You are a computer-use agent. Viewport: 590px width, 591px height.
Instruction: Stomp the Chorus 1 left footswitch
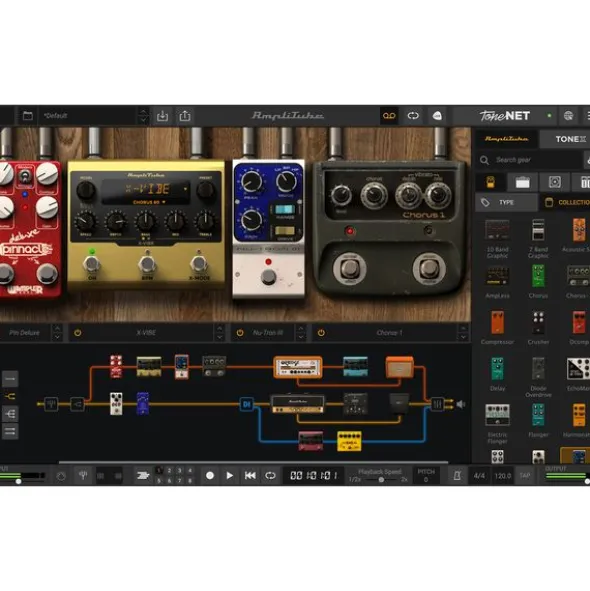coord(349,269)
